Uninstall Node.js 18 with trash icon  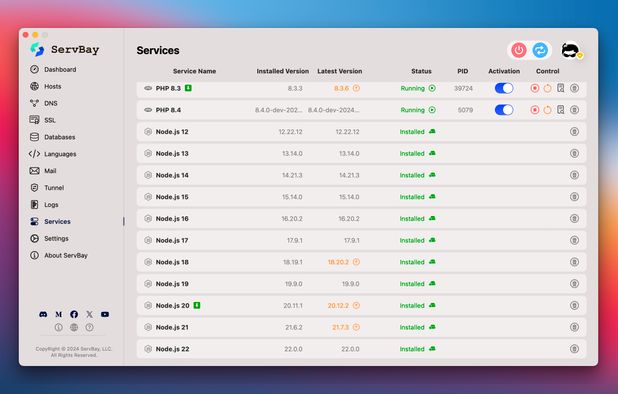[575, 262]
